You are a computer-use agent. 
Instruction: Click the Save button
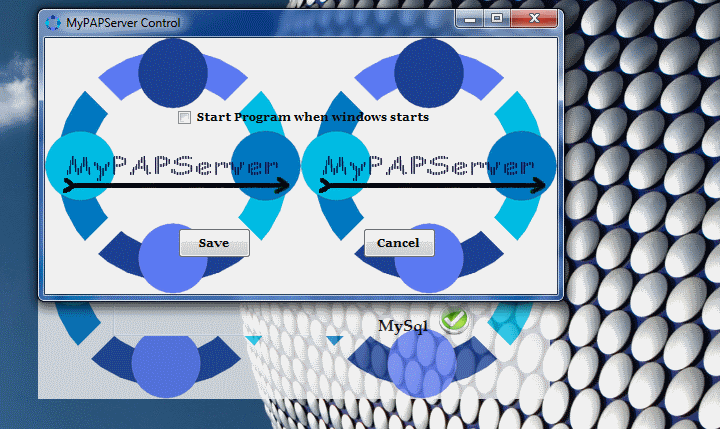[214, 243]
